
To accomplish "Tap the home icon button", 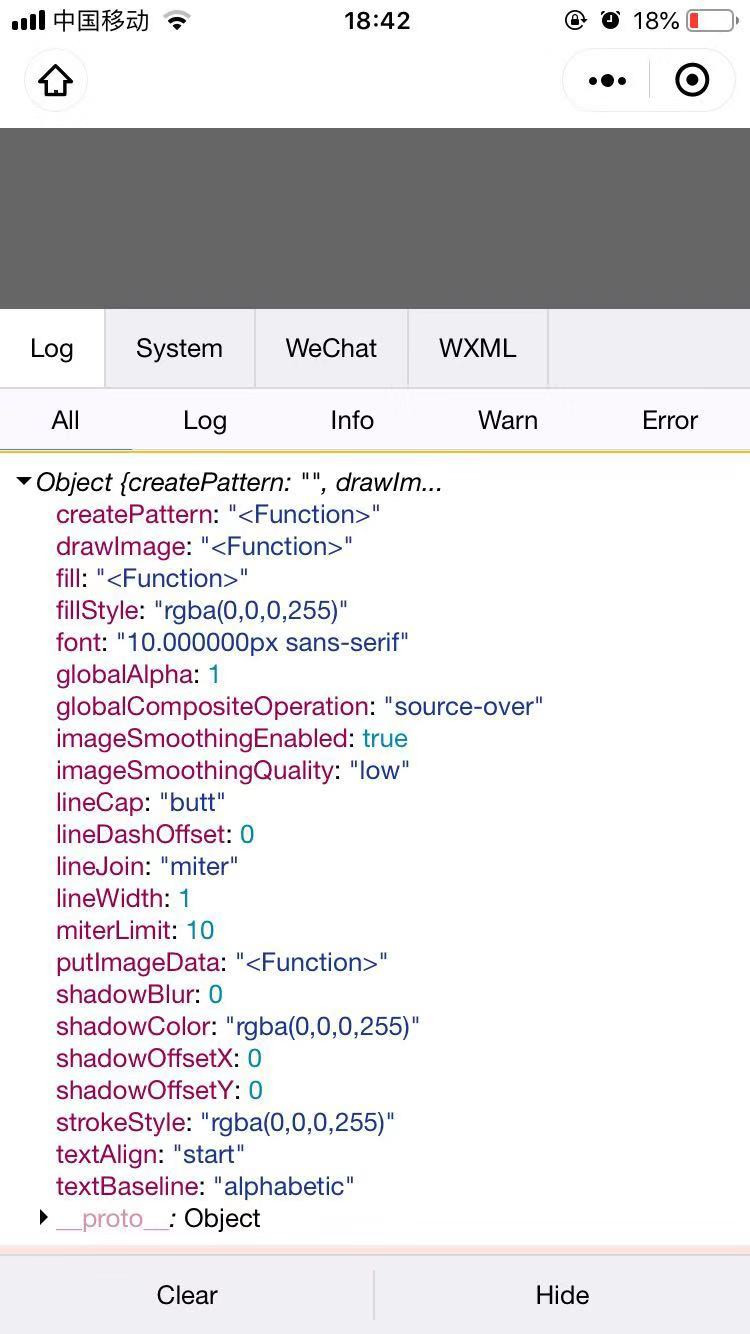I will pyautogui.click(x=56, y=80).
